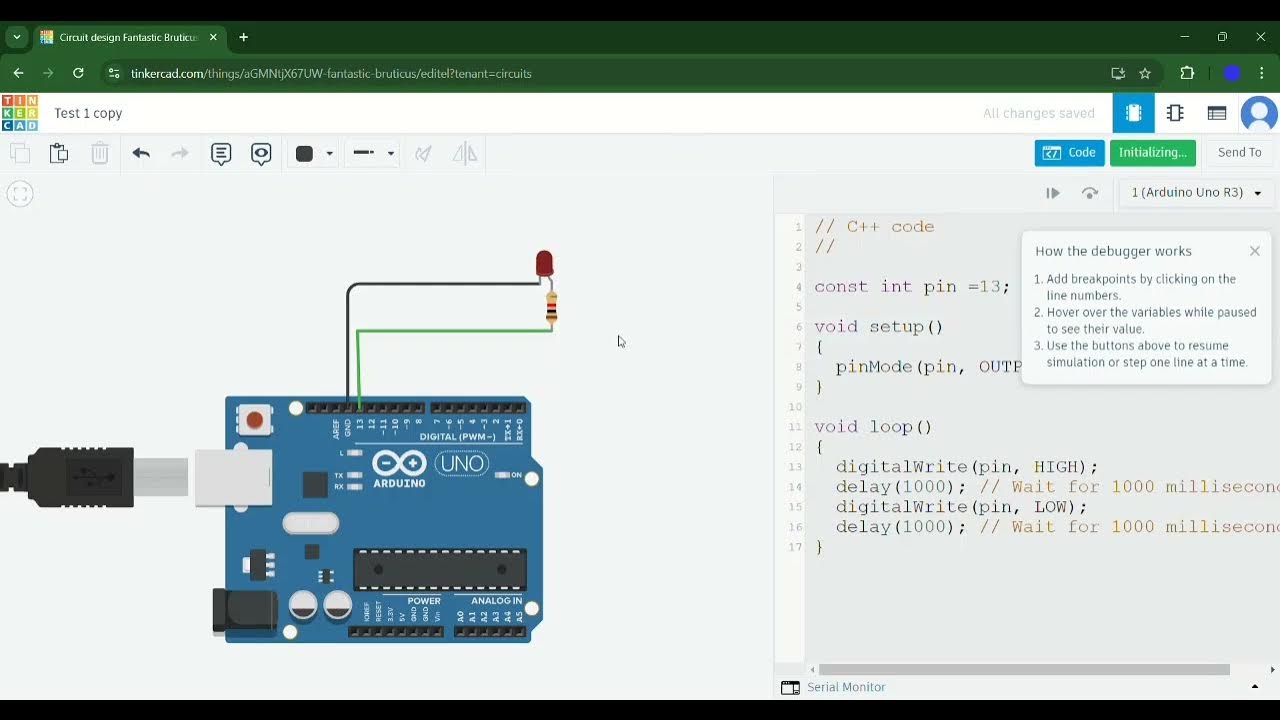1280x720 pixels.
Task: Select the resistor component
Action: coord(551,309)
